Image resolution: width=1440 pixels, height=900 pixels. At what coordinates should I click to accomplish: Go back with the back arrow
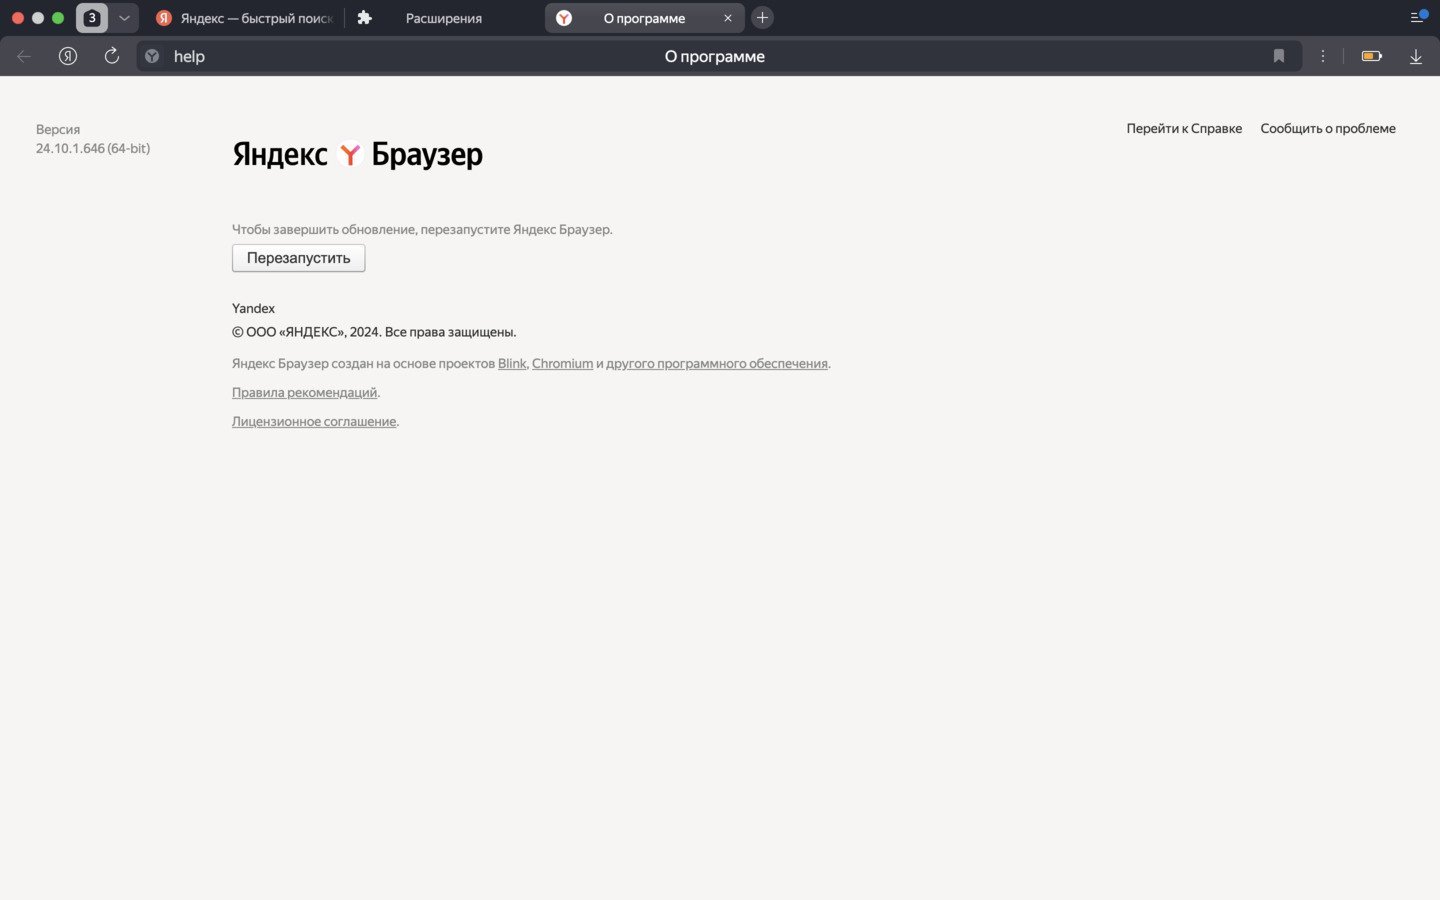pos(24,56)
